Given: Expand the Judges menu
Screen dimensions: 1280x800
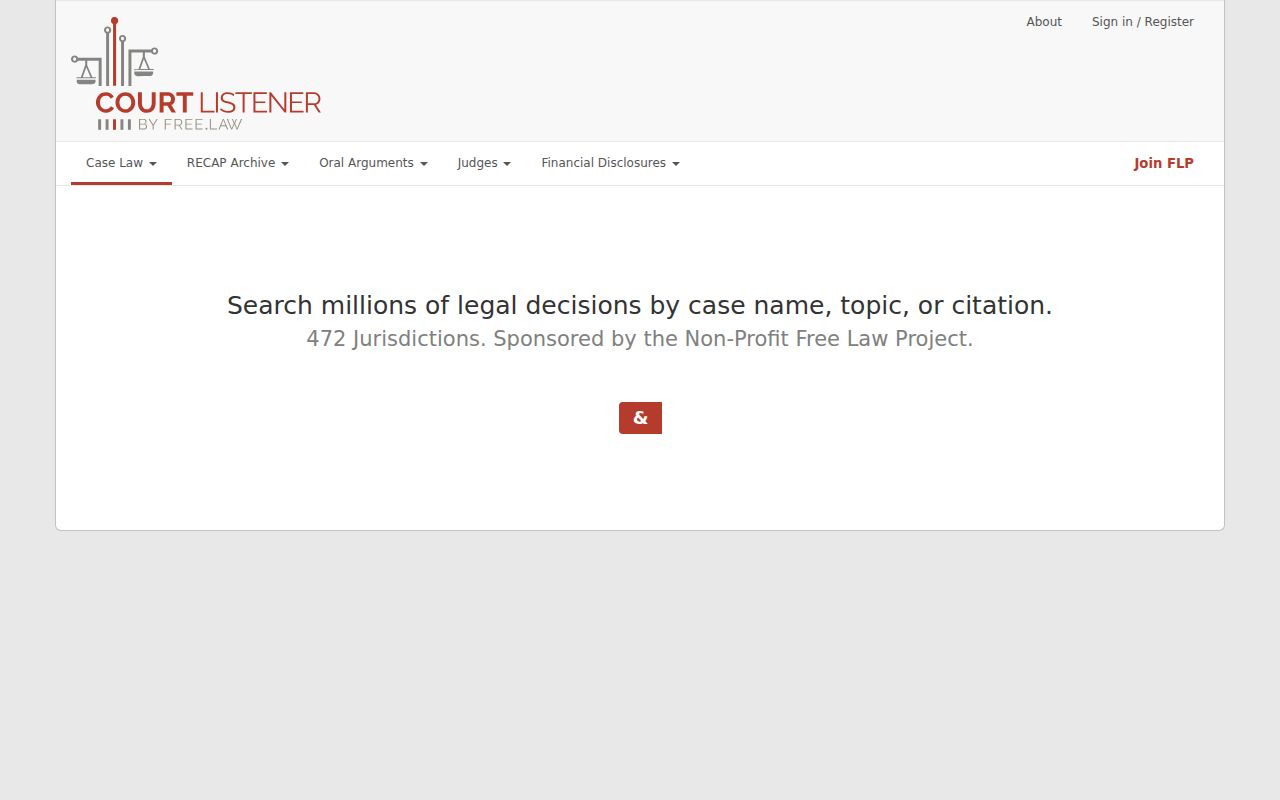Looking at the screenshot, I should (484, 163).
